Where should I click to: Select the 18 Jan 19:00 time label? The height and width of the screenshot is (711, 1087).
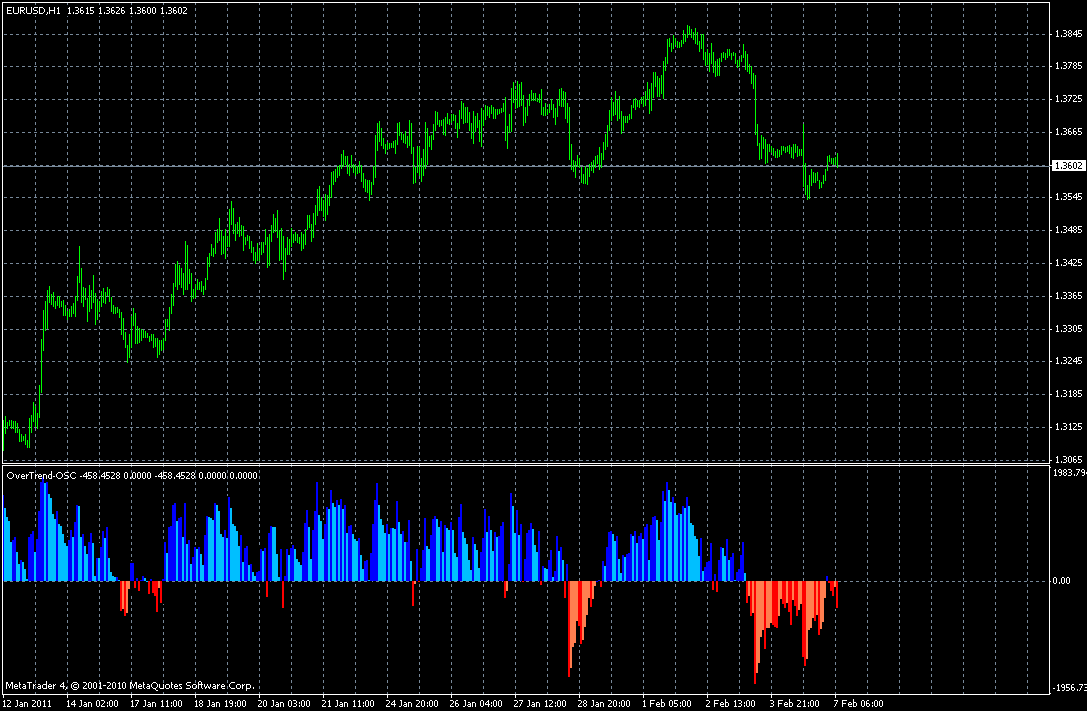pyautogui.click(x=220, y=703)
